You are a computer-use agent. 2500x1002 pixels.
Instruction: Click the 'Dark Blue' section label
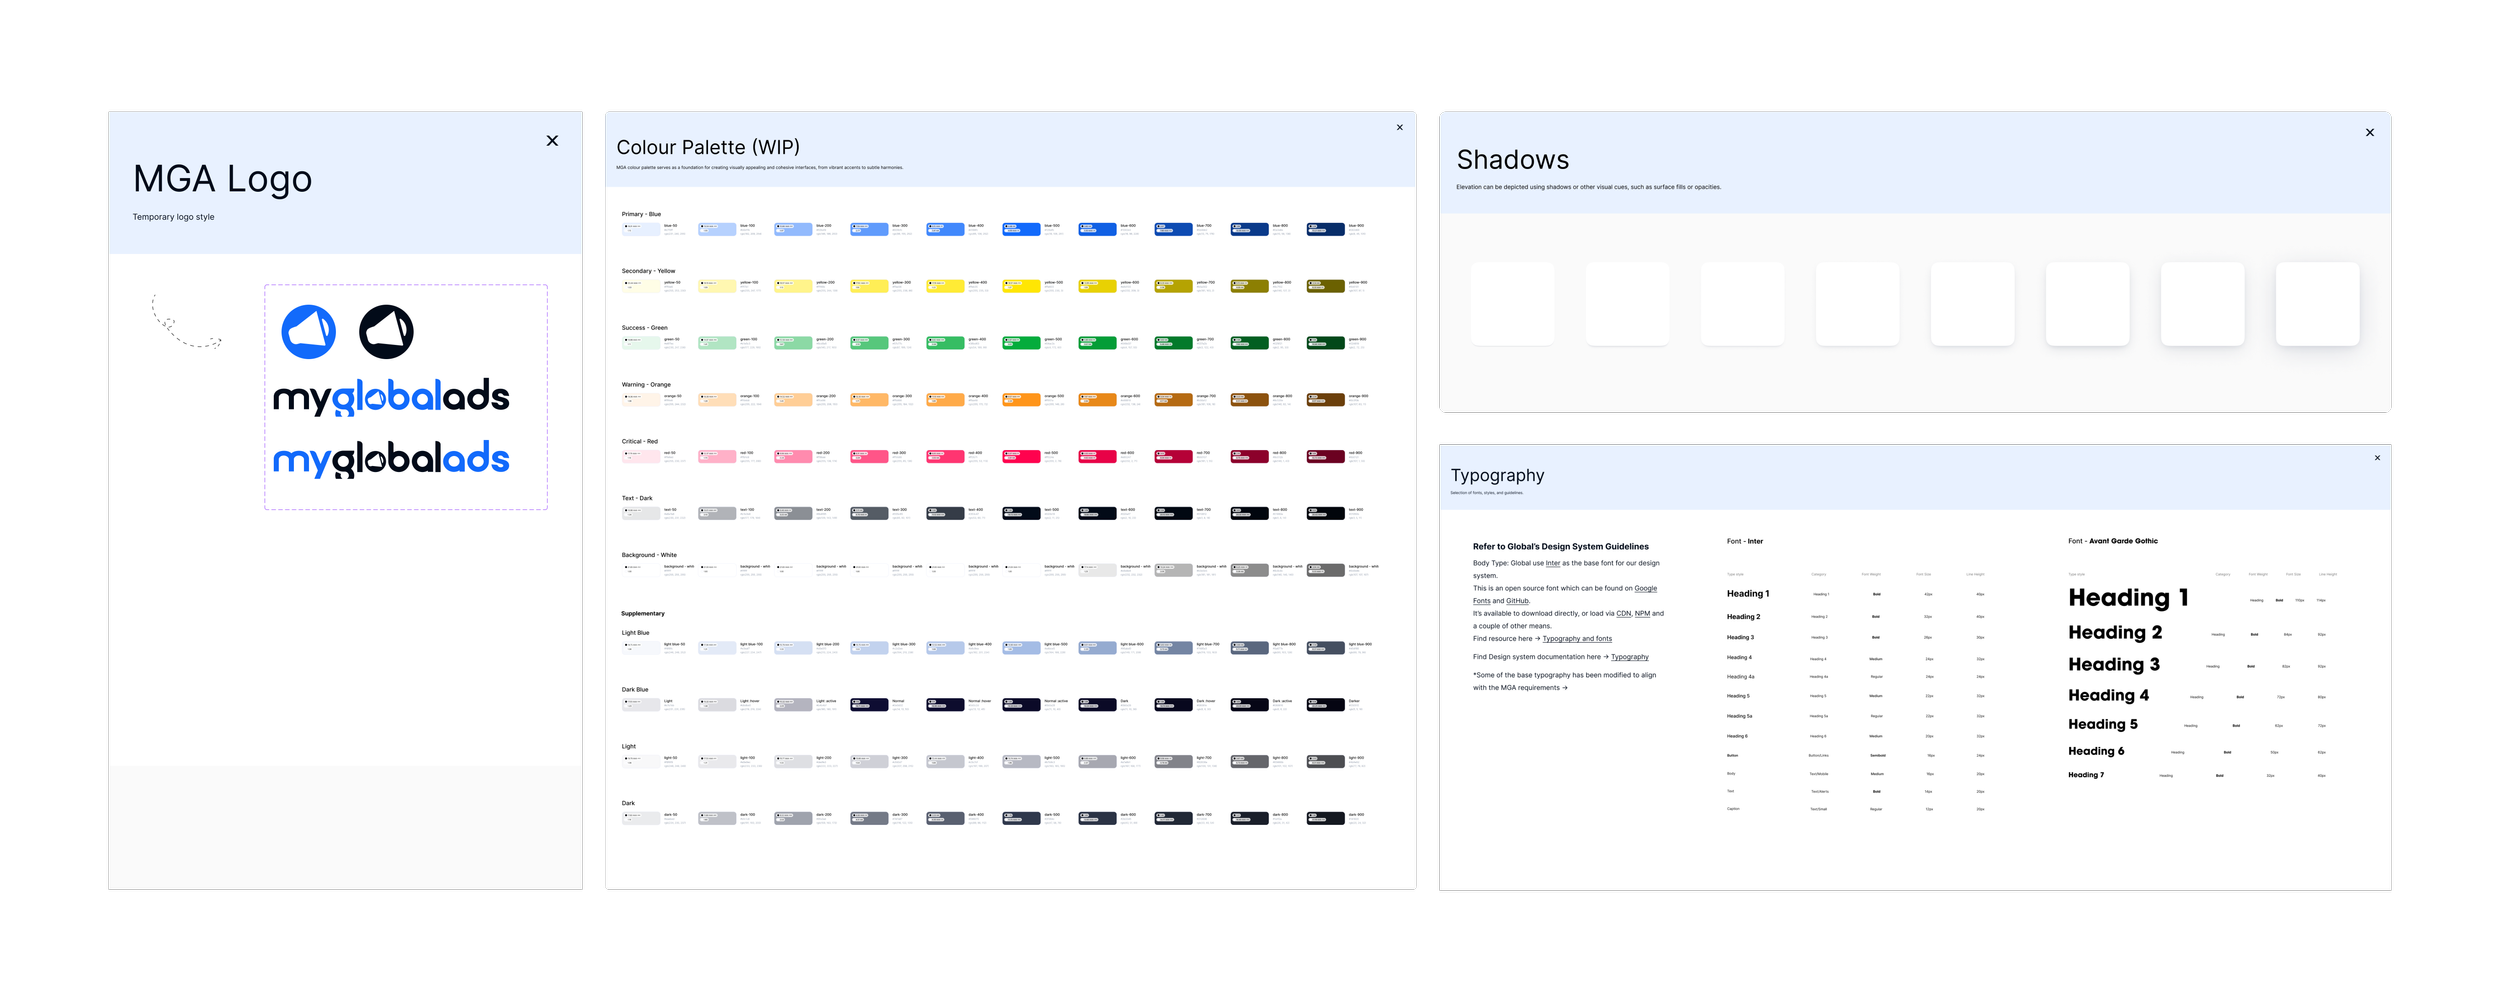click(x=635, y=690)
